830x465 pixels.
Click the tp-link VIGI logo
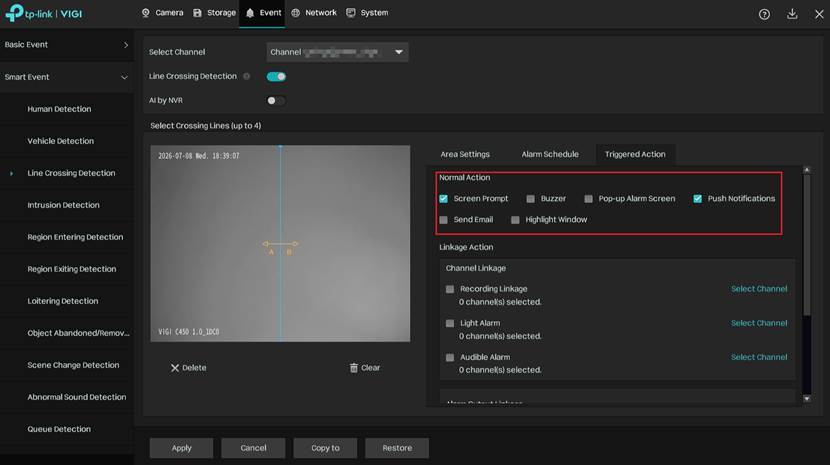click(x=43, y=13)
